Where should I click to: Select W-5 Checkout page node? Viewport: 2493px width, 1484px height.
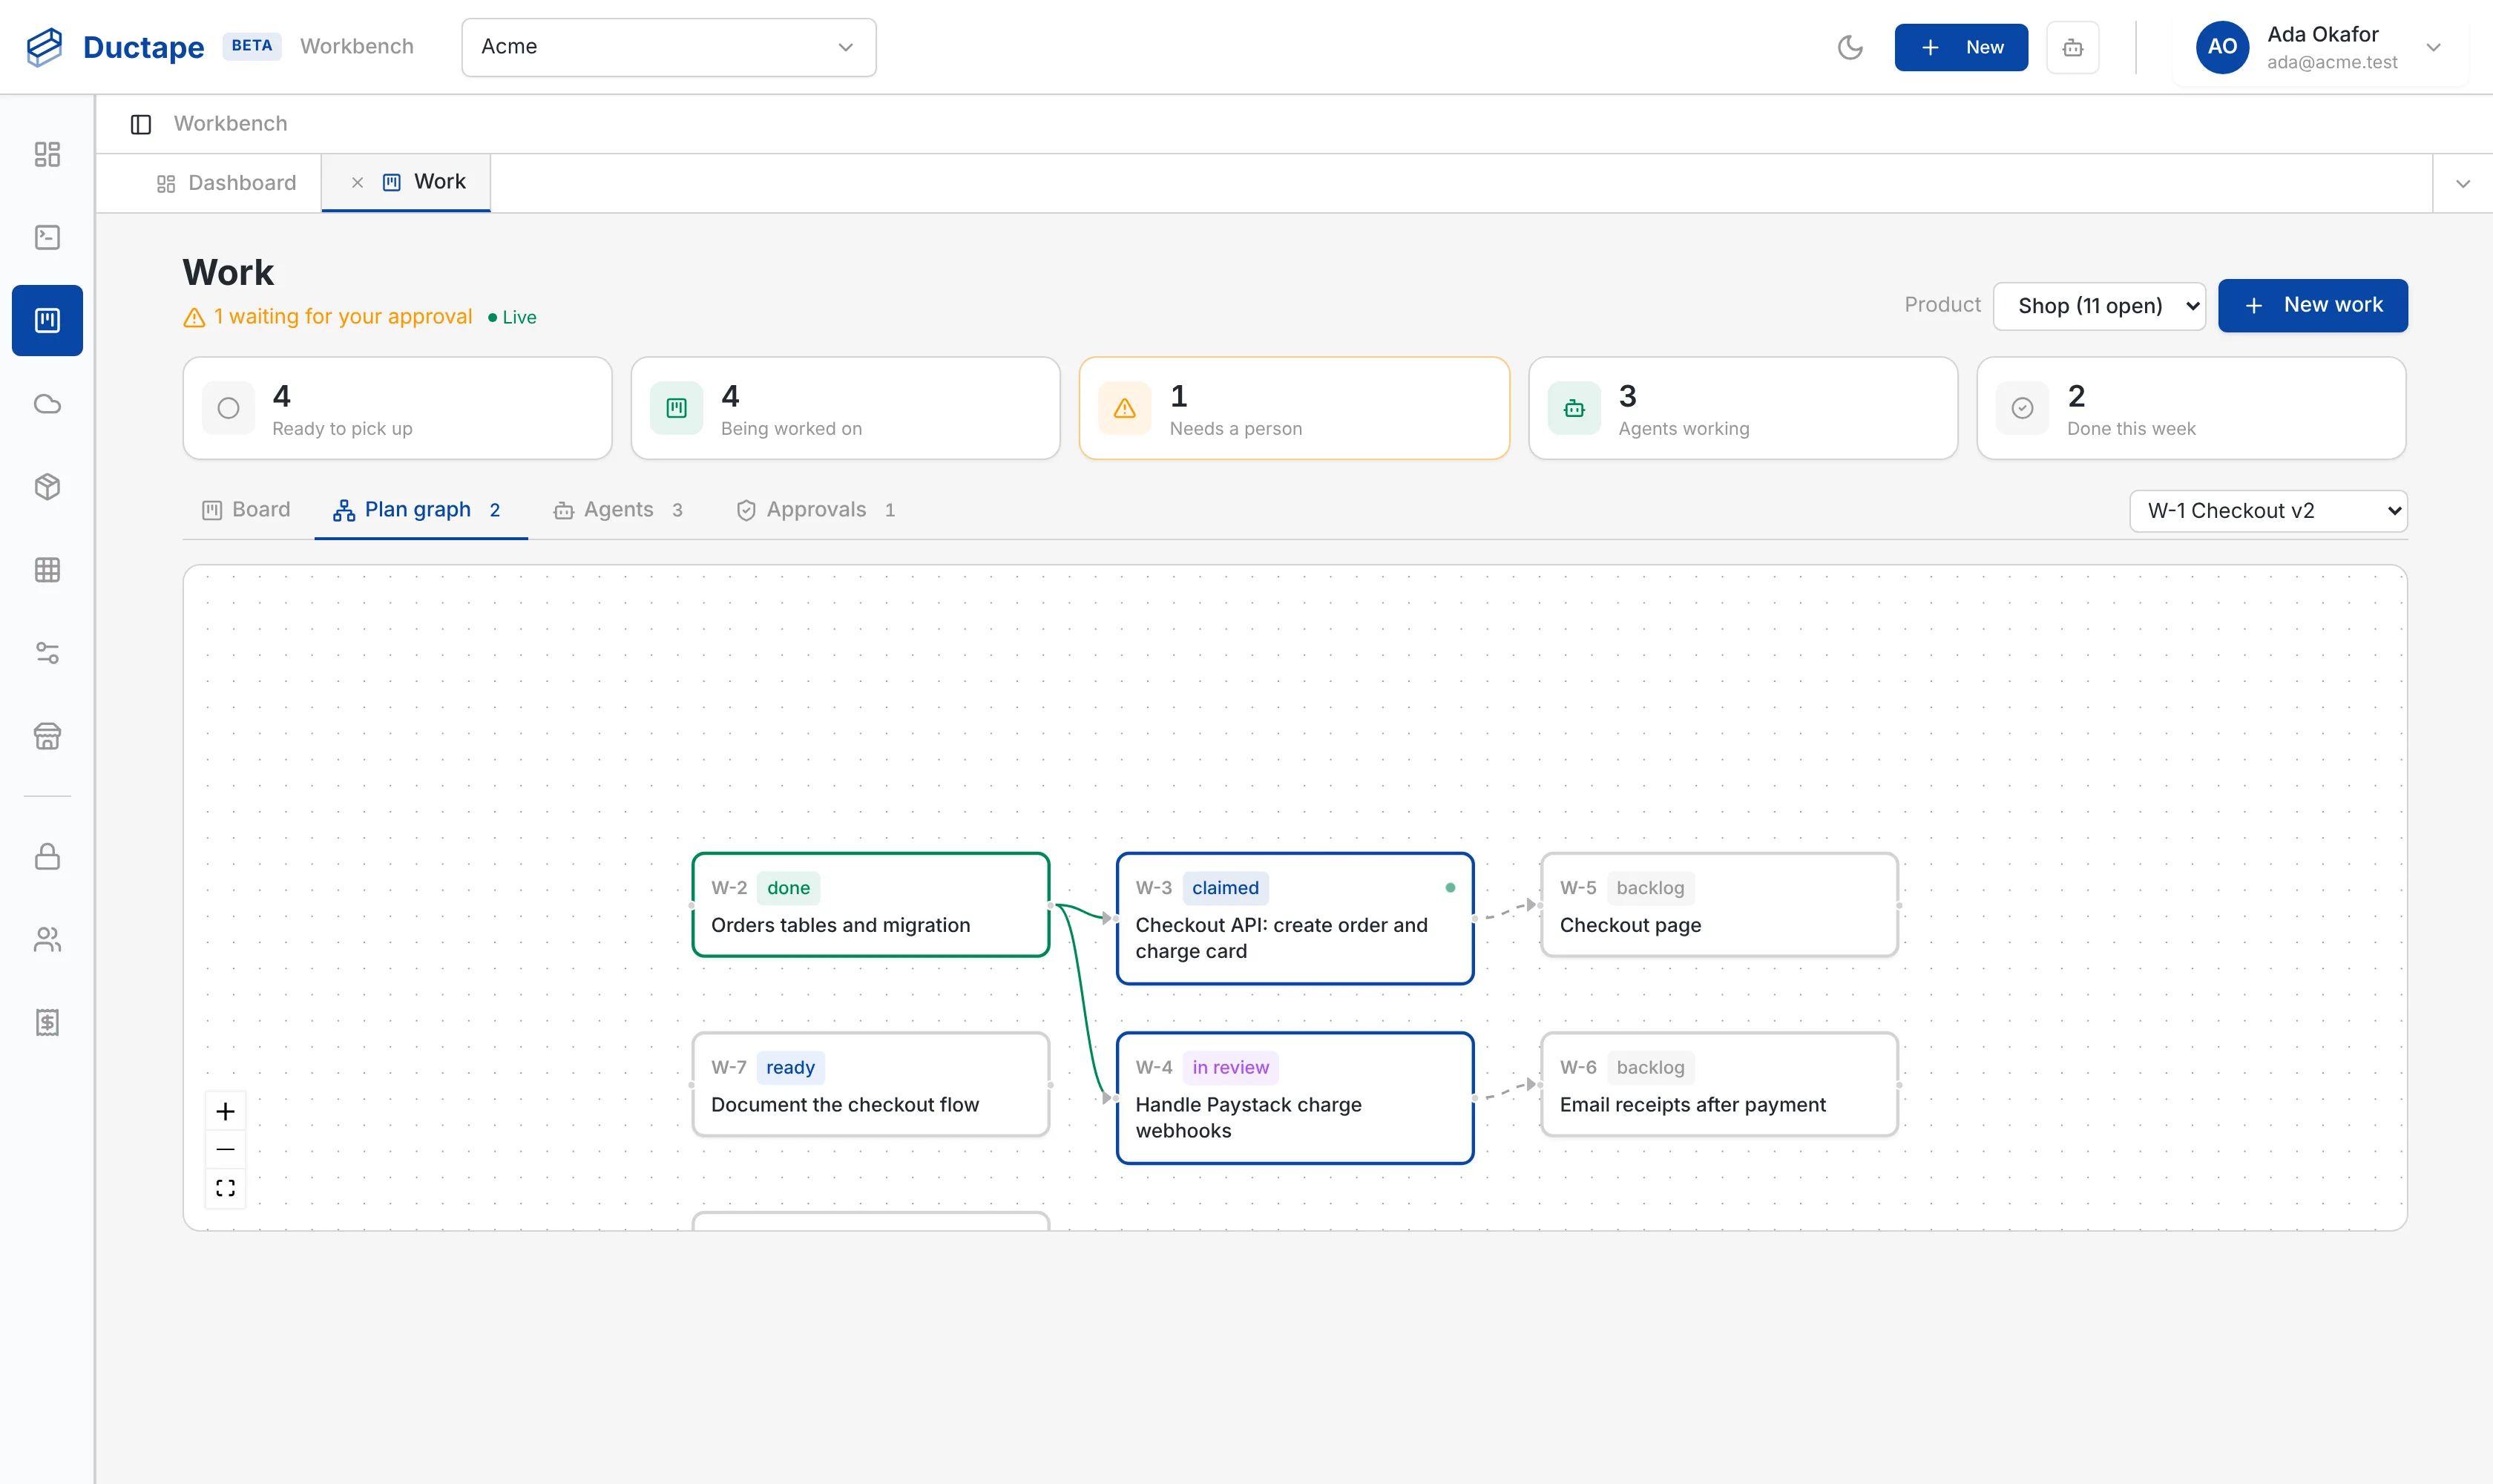click(1719, 905)
